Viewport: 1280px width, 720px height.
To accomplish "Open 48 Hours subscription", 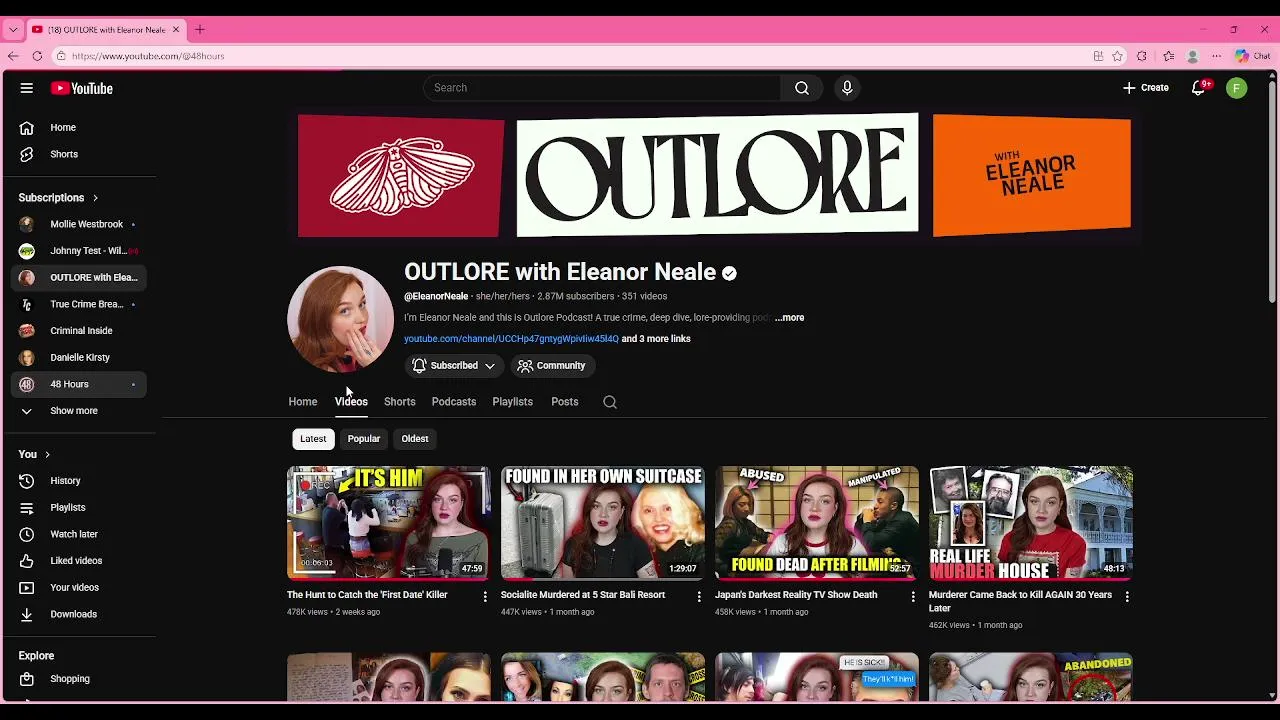I will click(x=80, y=384).
